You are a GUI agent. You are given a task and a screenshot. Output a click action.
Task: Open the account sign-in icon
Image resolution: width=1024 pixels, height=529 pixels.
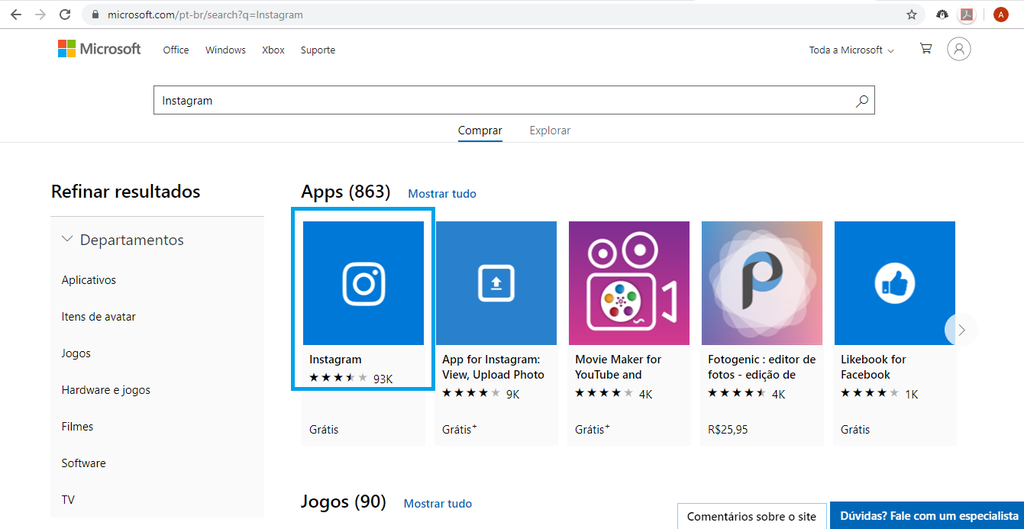(959, 49)
